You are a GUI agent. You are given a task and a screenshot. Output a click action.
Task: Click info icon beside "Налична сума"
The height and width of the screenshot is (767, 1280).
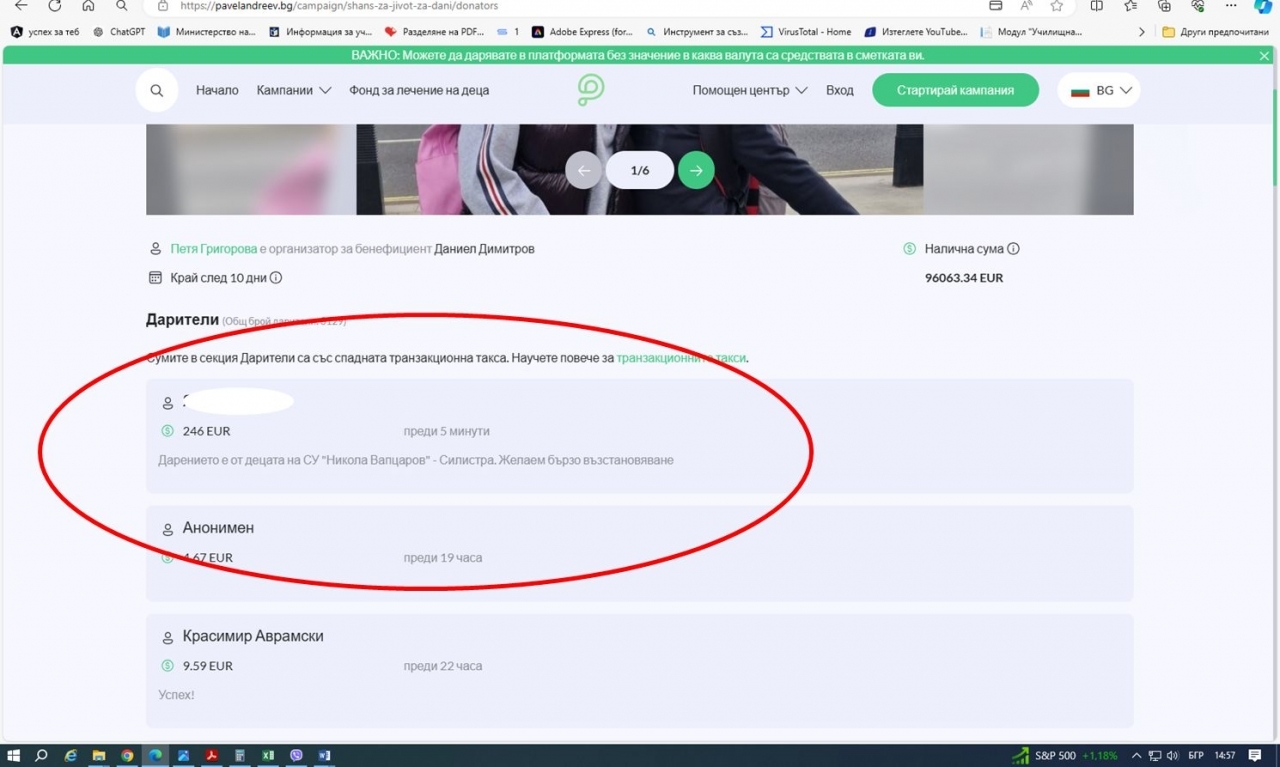point(1013,249)
